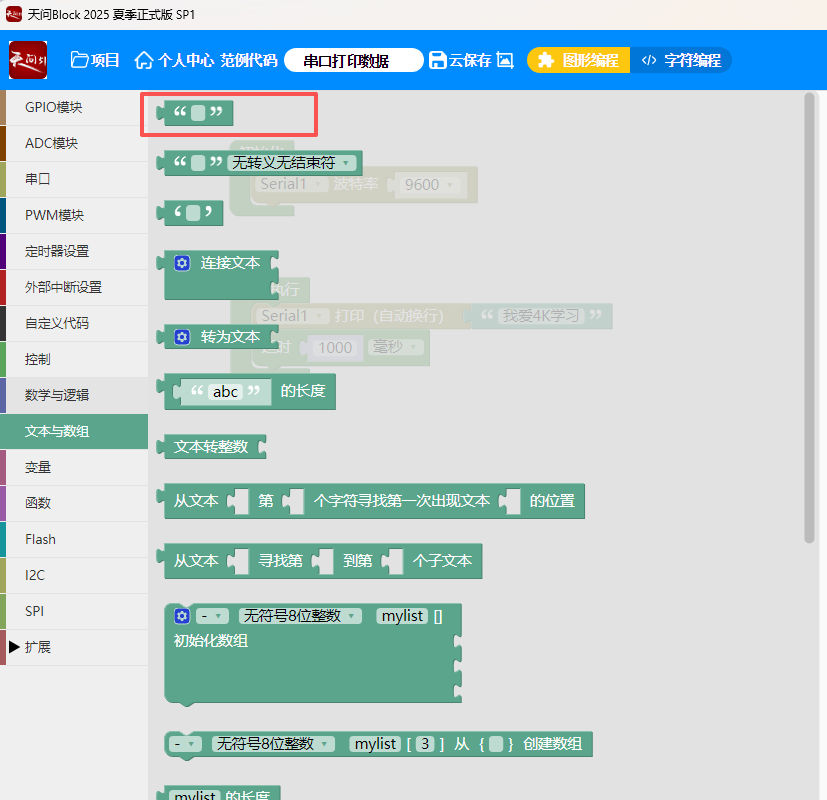Click the vertical scrollbar of the block flyout

809,320
